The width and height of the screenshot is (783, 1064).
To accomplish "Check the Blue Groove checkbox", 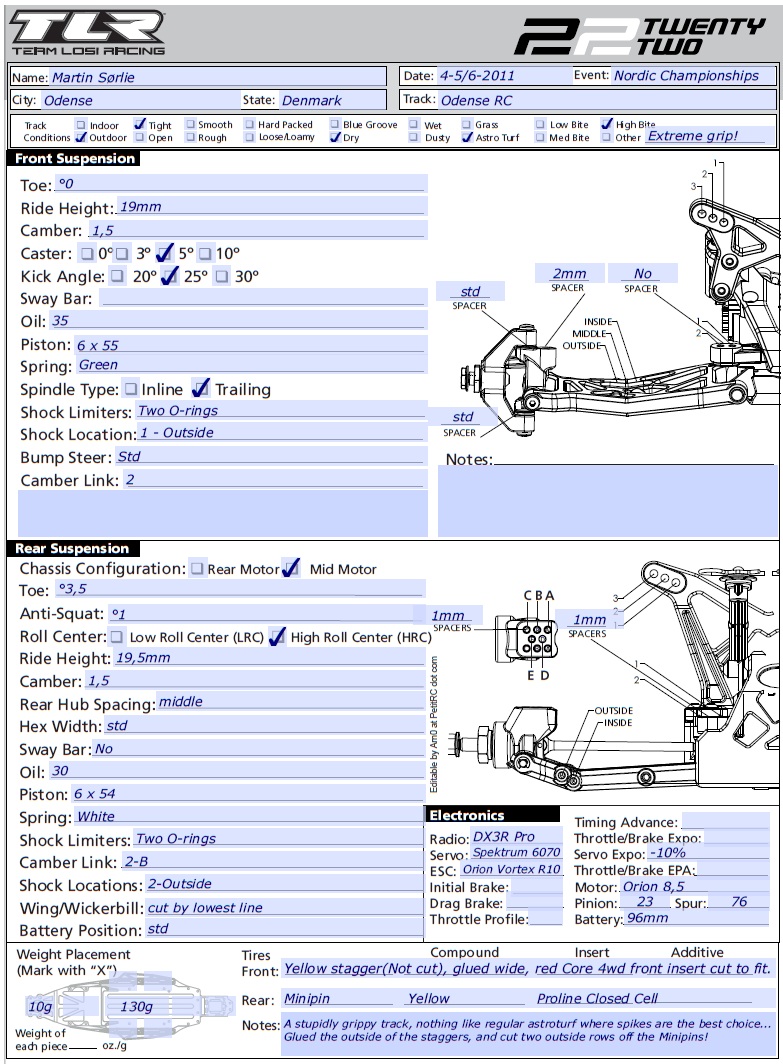I will pyautogui.click(x=335, y=124).
